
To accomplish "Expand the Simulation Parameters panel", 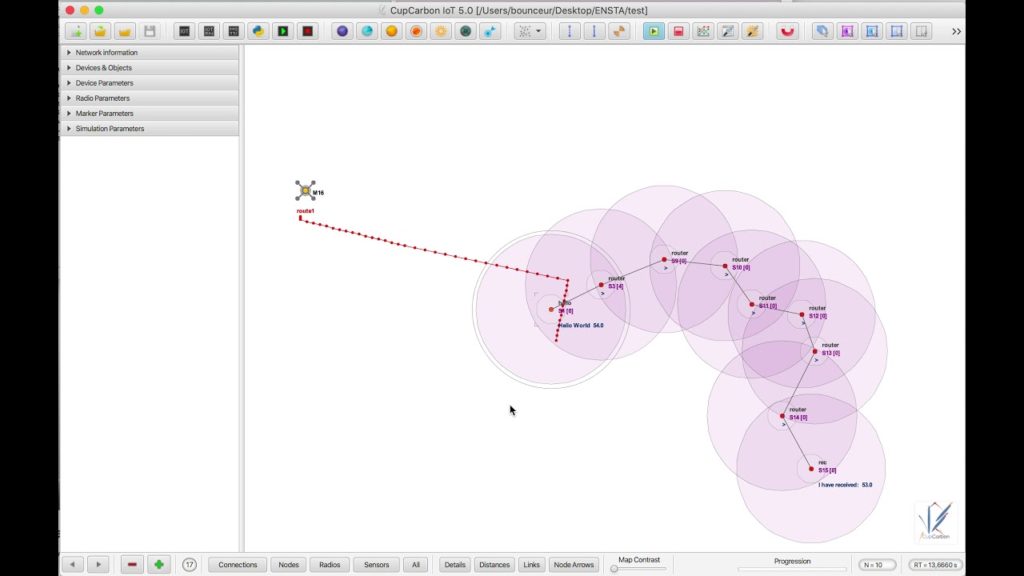I will coord(150,129).
